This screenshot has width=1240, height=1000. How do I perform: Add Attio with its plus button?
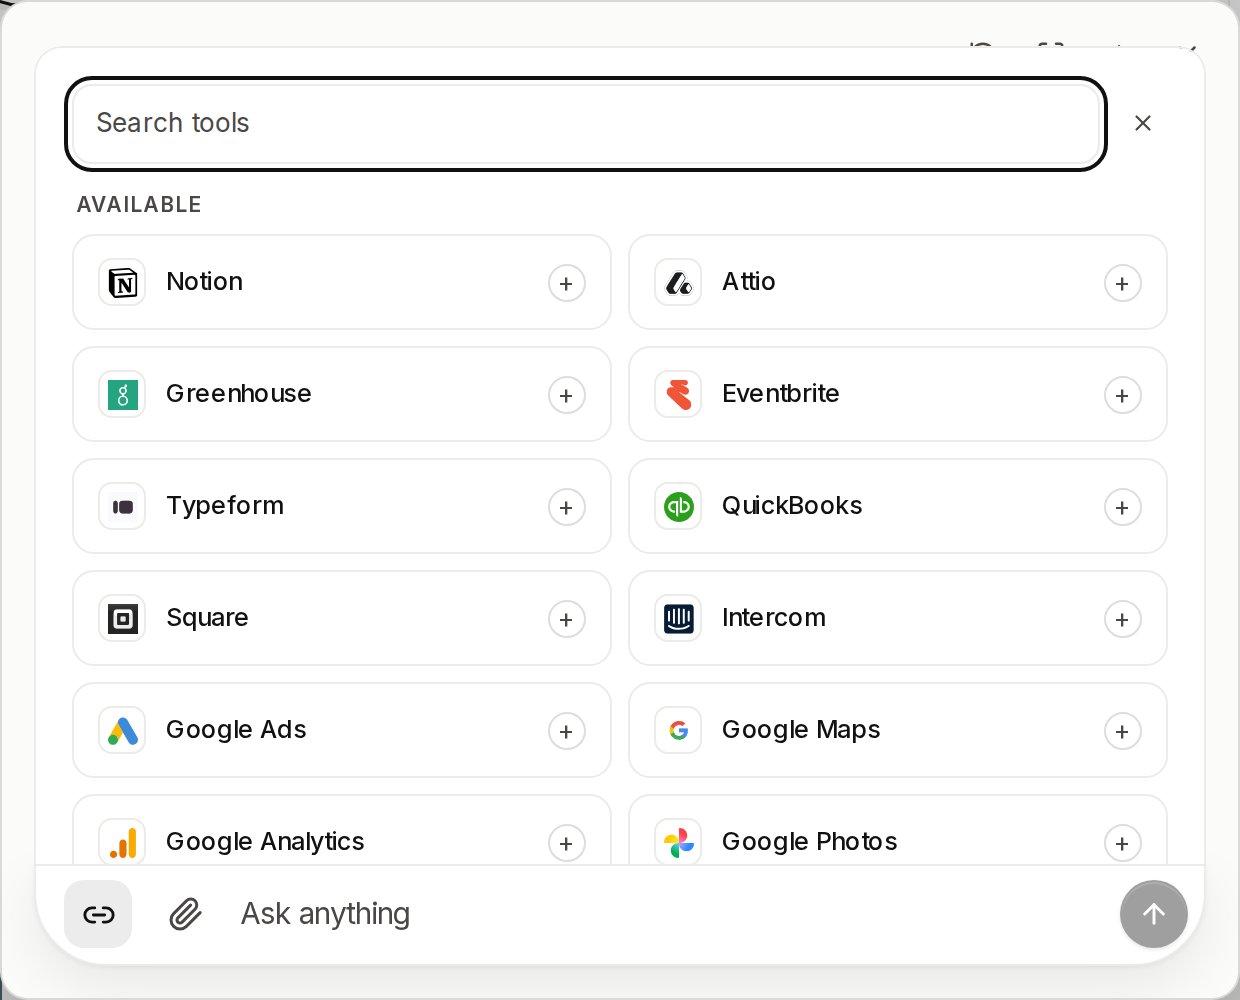point(1123,283)
